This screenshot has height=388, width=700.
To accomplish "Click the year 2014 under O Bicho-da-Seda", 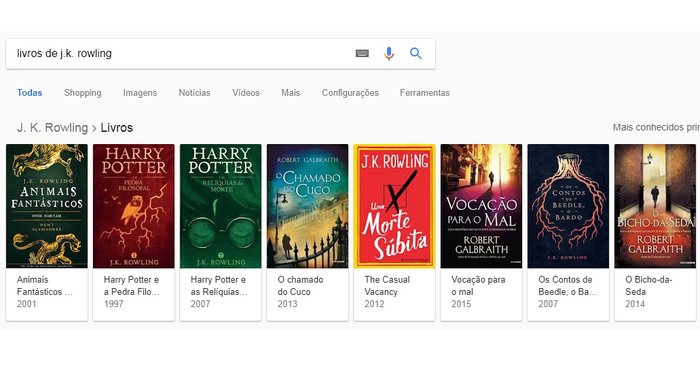I will tap(635, 304).
